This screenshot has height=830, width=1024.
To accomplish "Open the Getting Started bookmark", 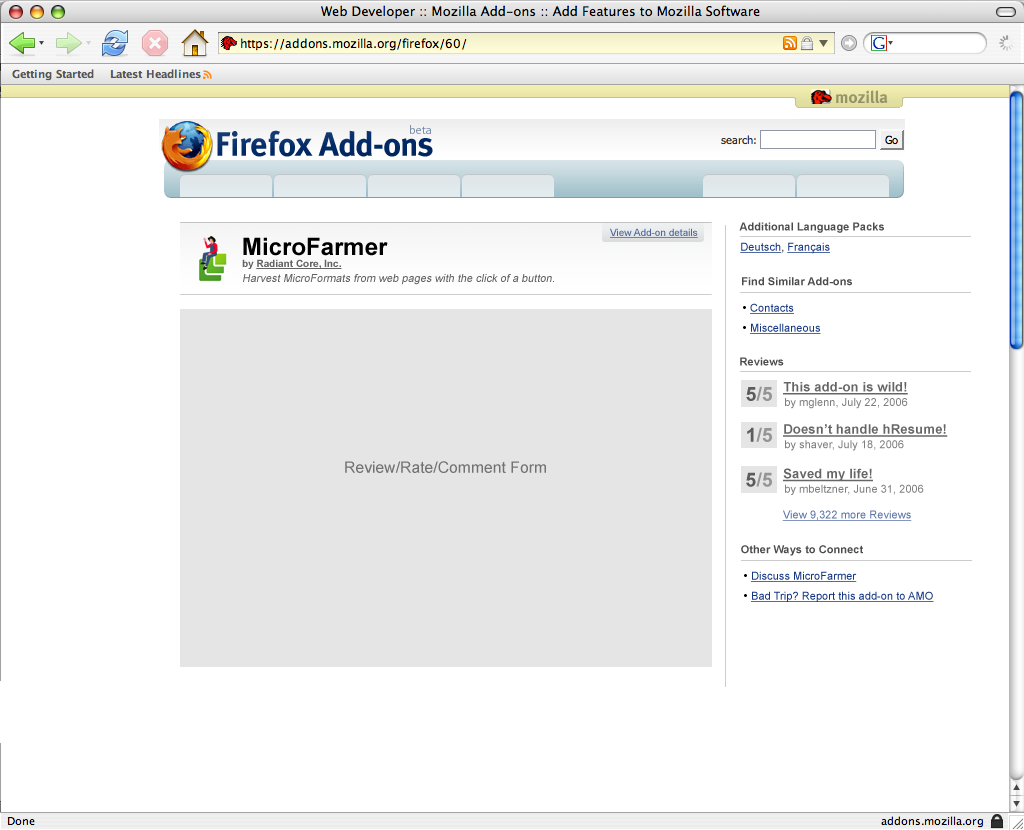I will 53,74.
